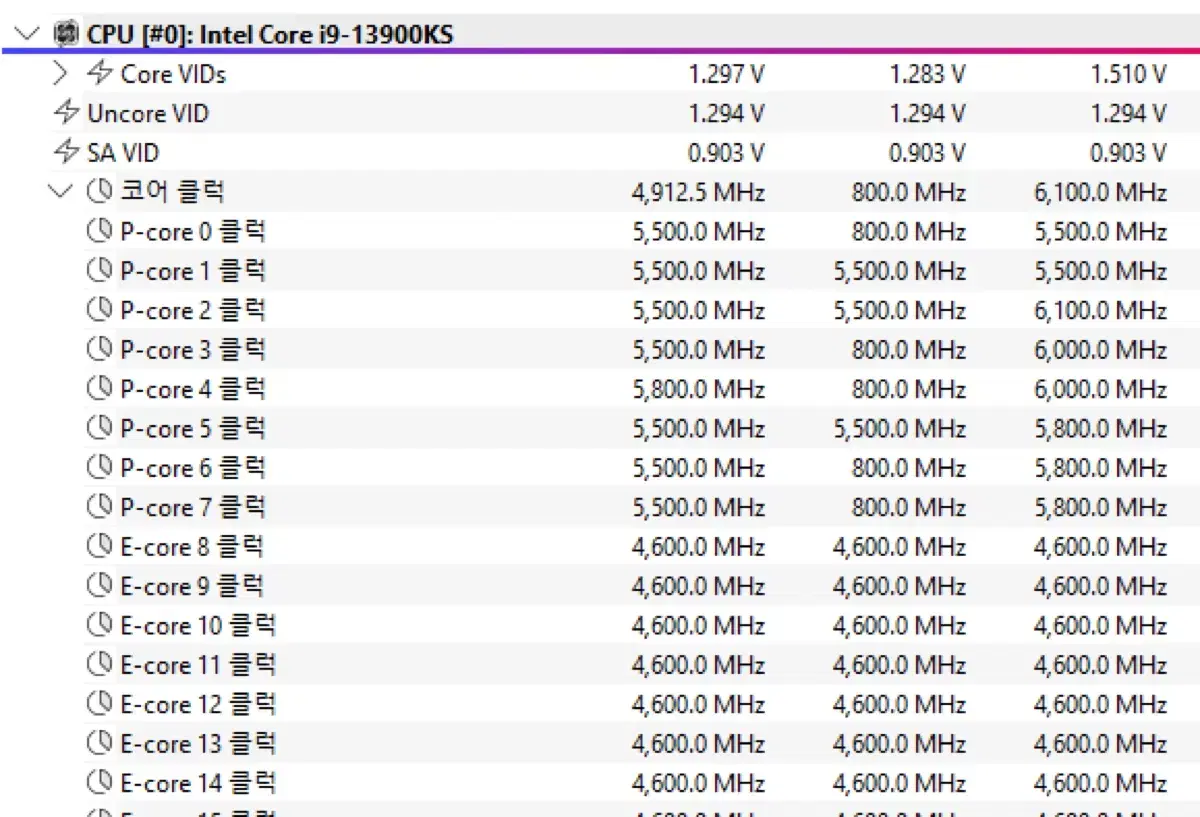The height and width of the screenshot is (817, 1200).
Task: Click the clock icon beside 코어 클럭
Action: click(x=100, y=191)
